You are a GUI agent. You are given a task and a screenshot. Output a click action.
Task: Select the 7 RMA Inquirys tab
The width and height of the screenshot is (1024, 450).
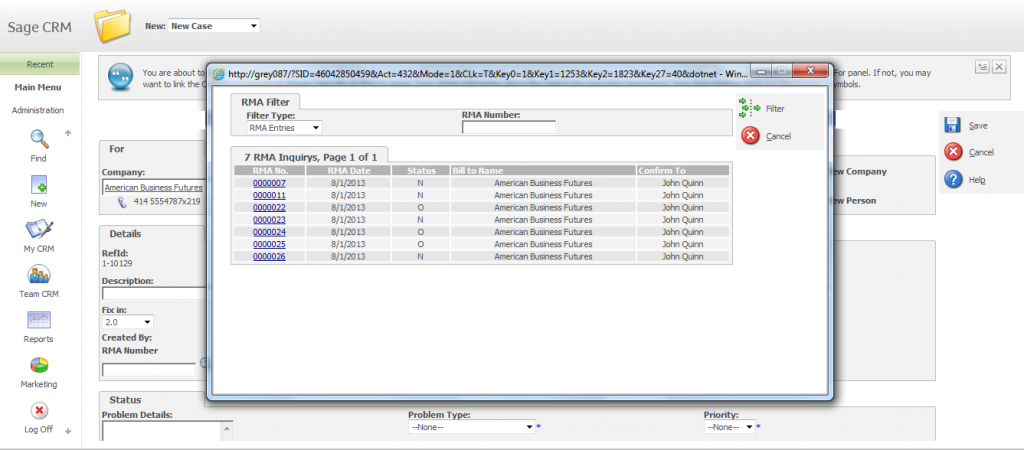coord(310,157)
